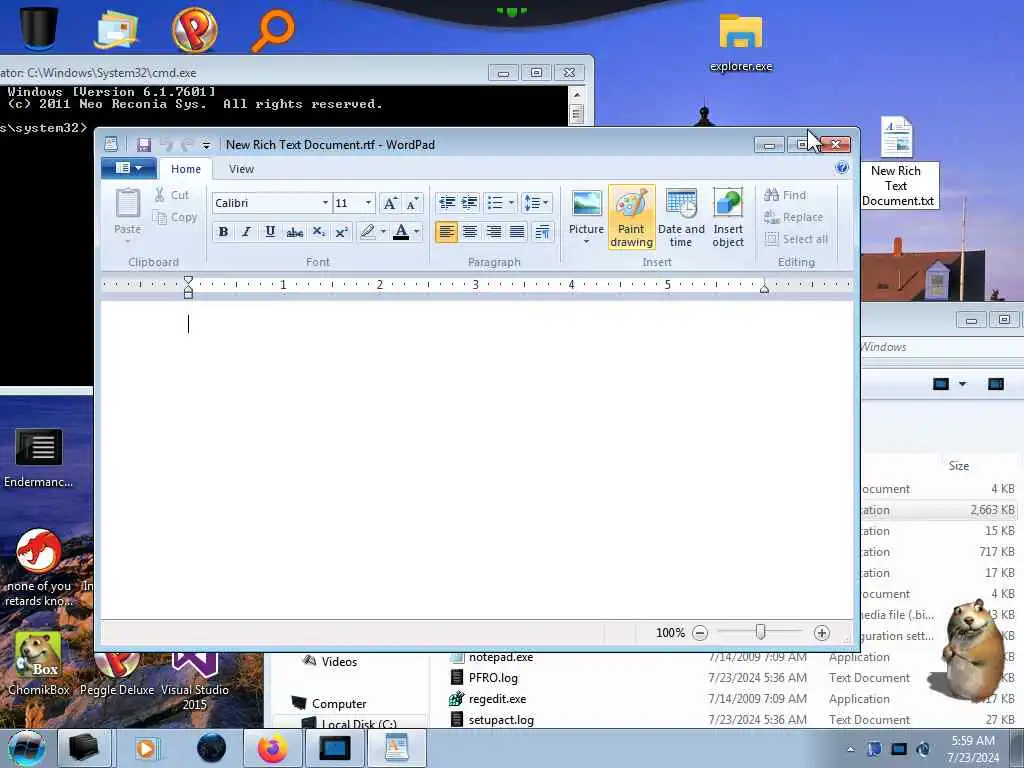Viewport: 1024px width, 768px height.
Task: Toggle Italic formatting
Action: pyautogui.click(x=246, y=232)
